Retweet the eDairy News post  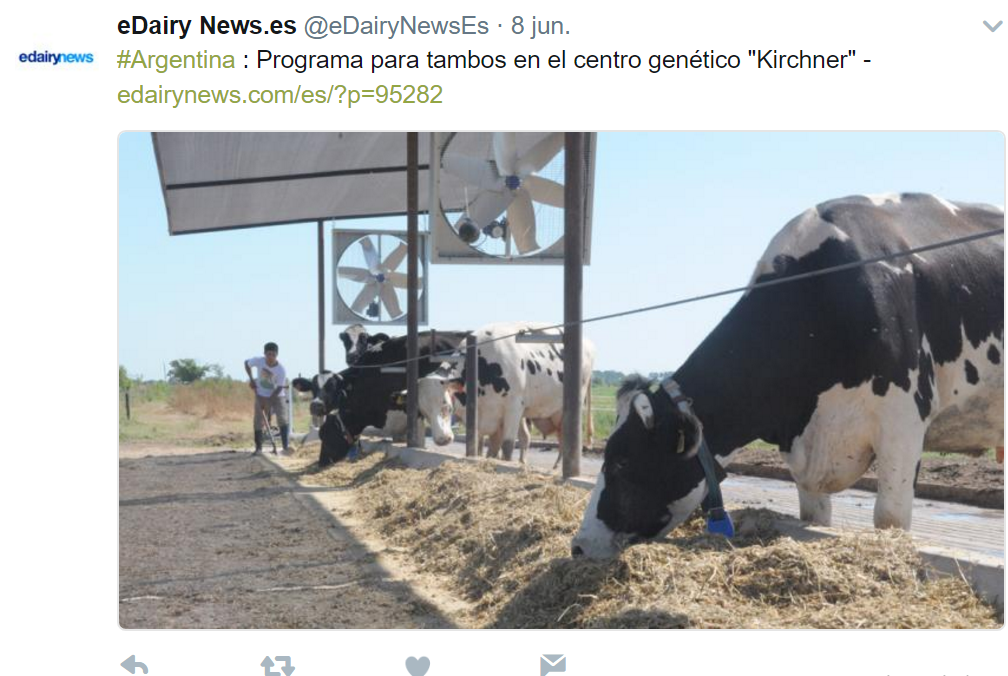(x=277, y=665)
